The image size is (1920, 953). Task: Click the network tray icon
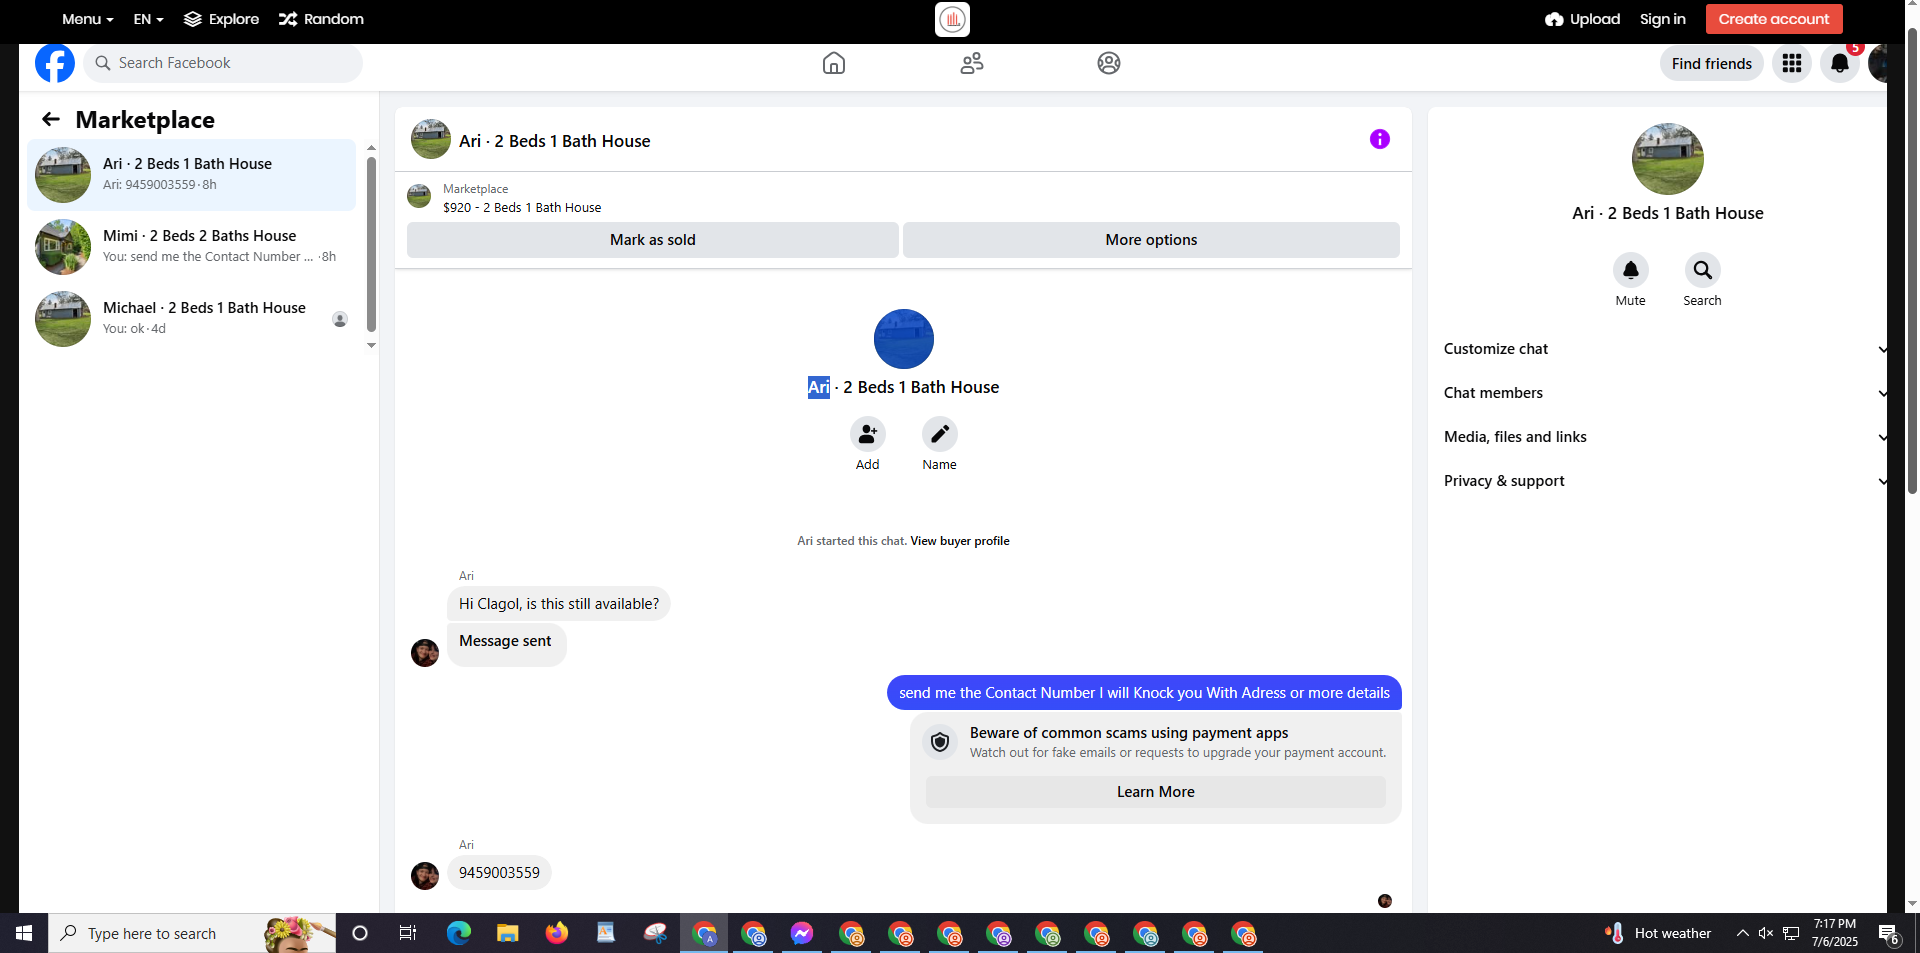point(1791,933)
